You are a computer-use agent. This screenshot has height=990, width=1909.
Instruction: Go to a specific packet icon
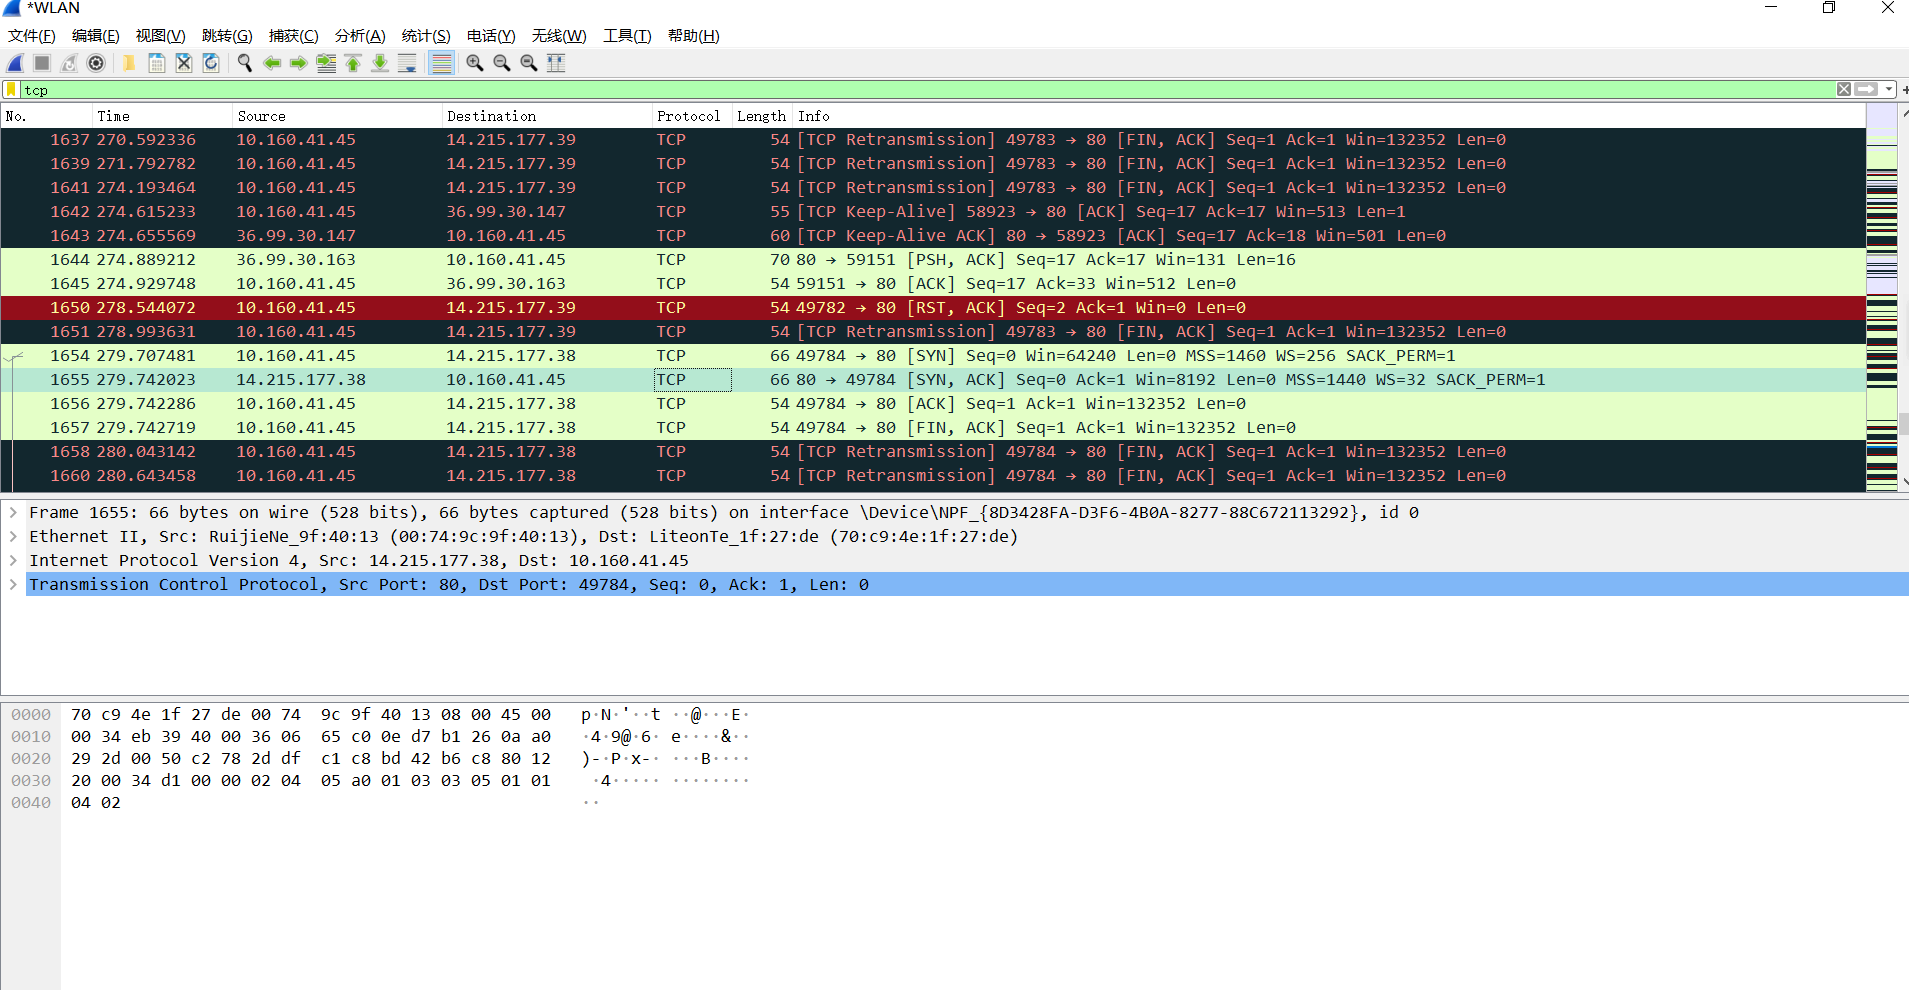(x=326, y=63)
